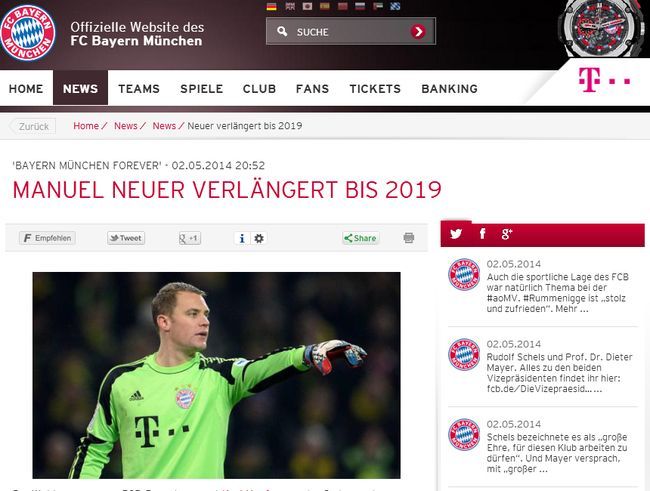
Task: Switch language with the UK flag icon
Action: (290, 6)
